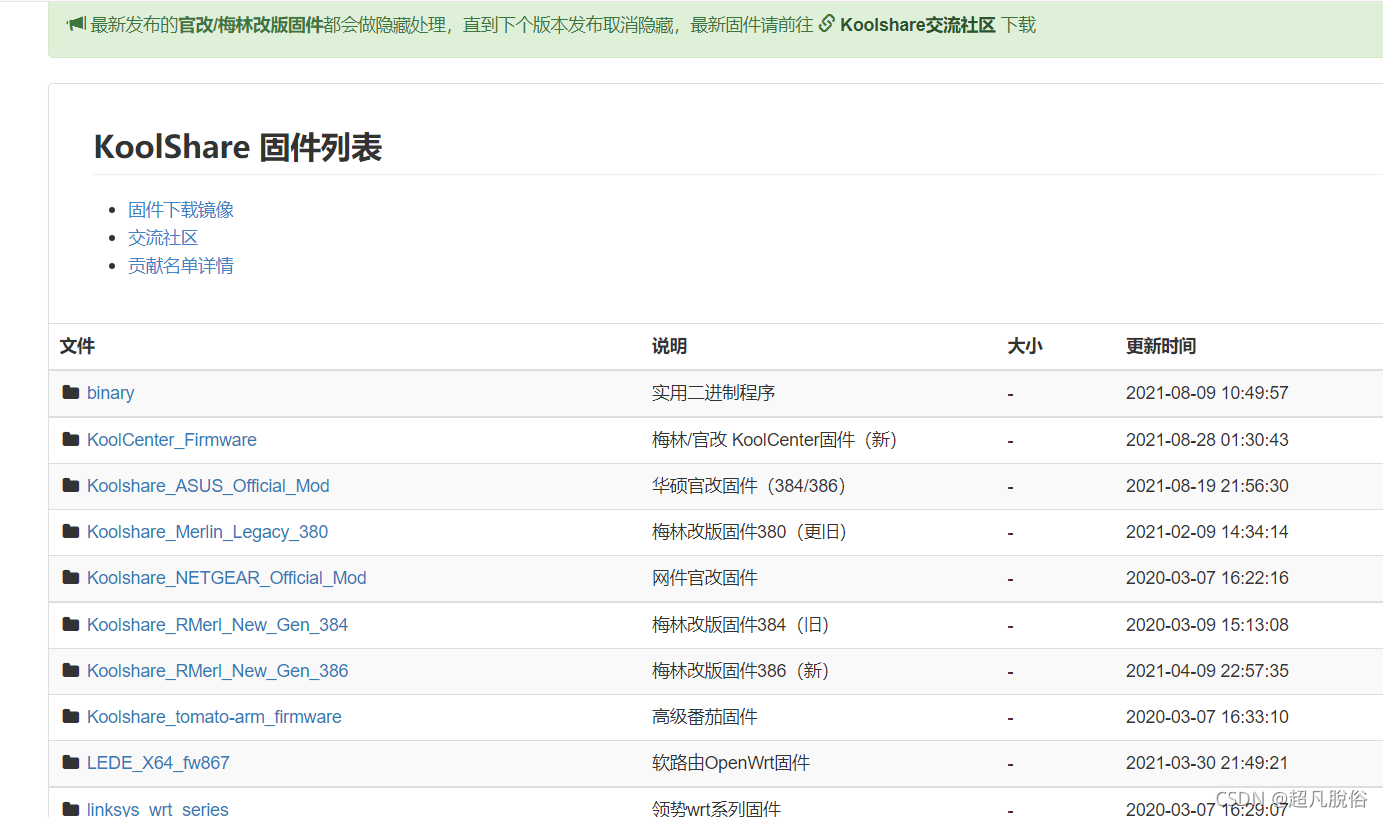
Task: Open Koolshare_NETGEAR_Official_Mod folder
Action: click(x=227, y=578)
